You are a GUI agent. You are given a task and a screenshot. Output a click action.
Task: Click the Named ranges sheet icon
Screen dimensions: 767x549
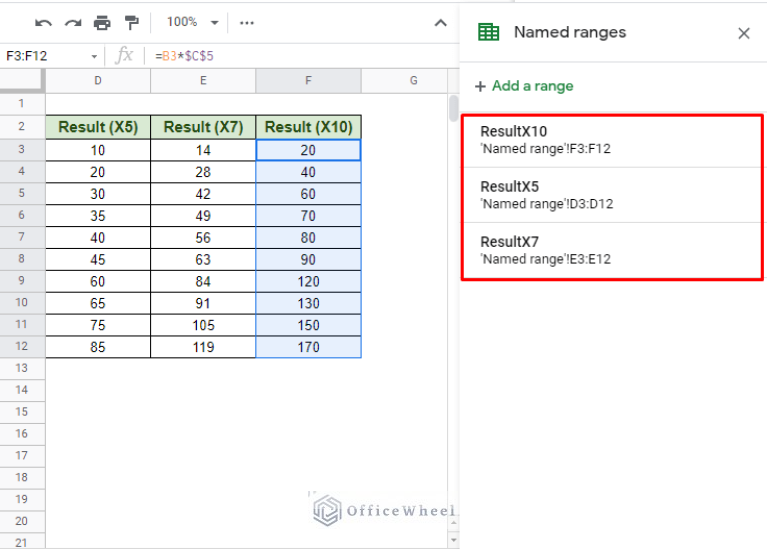488,33
